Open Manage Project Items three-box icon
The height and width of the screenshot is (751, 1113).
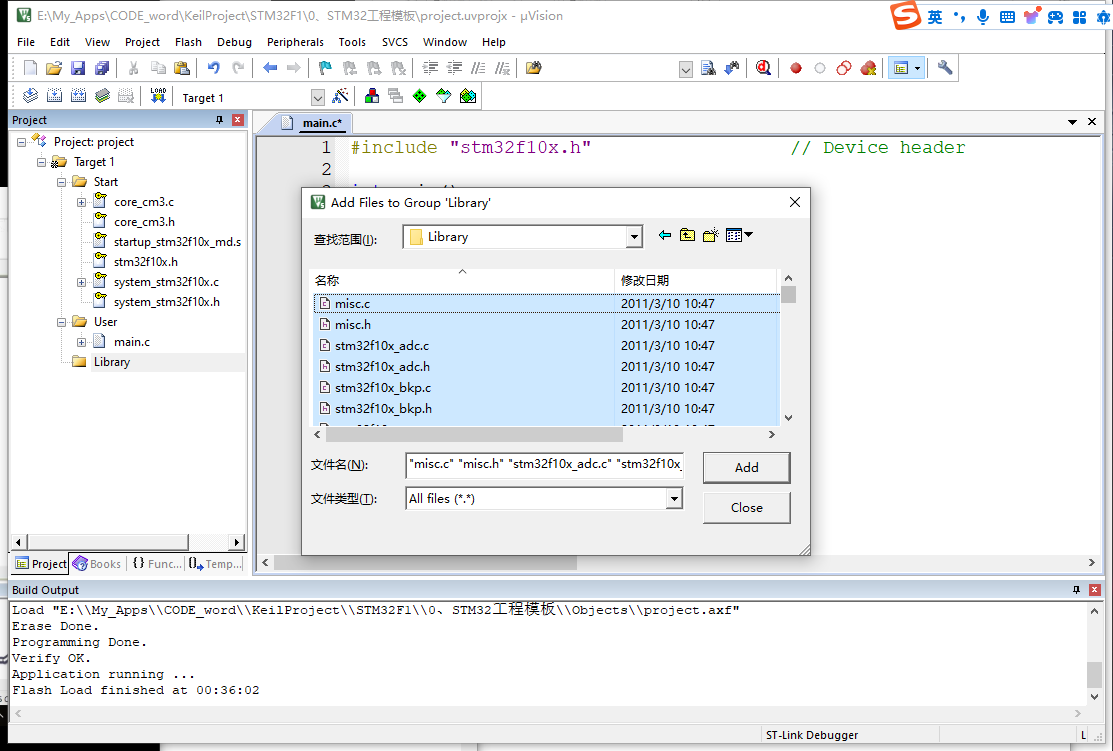click(x=371, y=96)
